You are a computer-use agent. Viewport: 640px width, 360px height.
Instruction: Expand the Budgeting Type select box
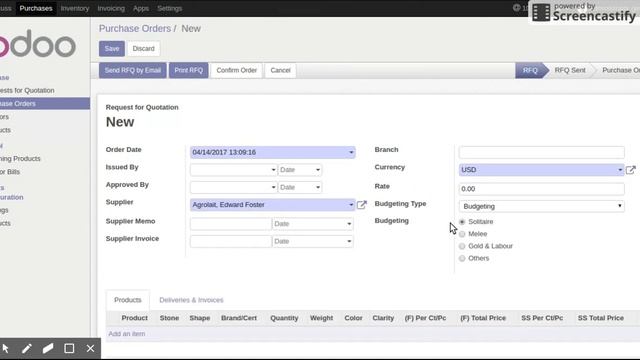542,206
